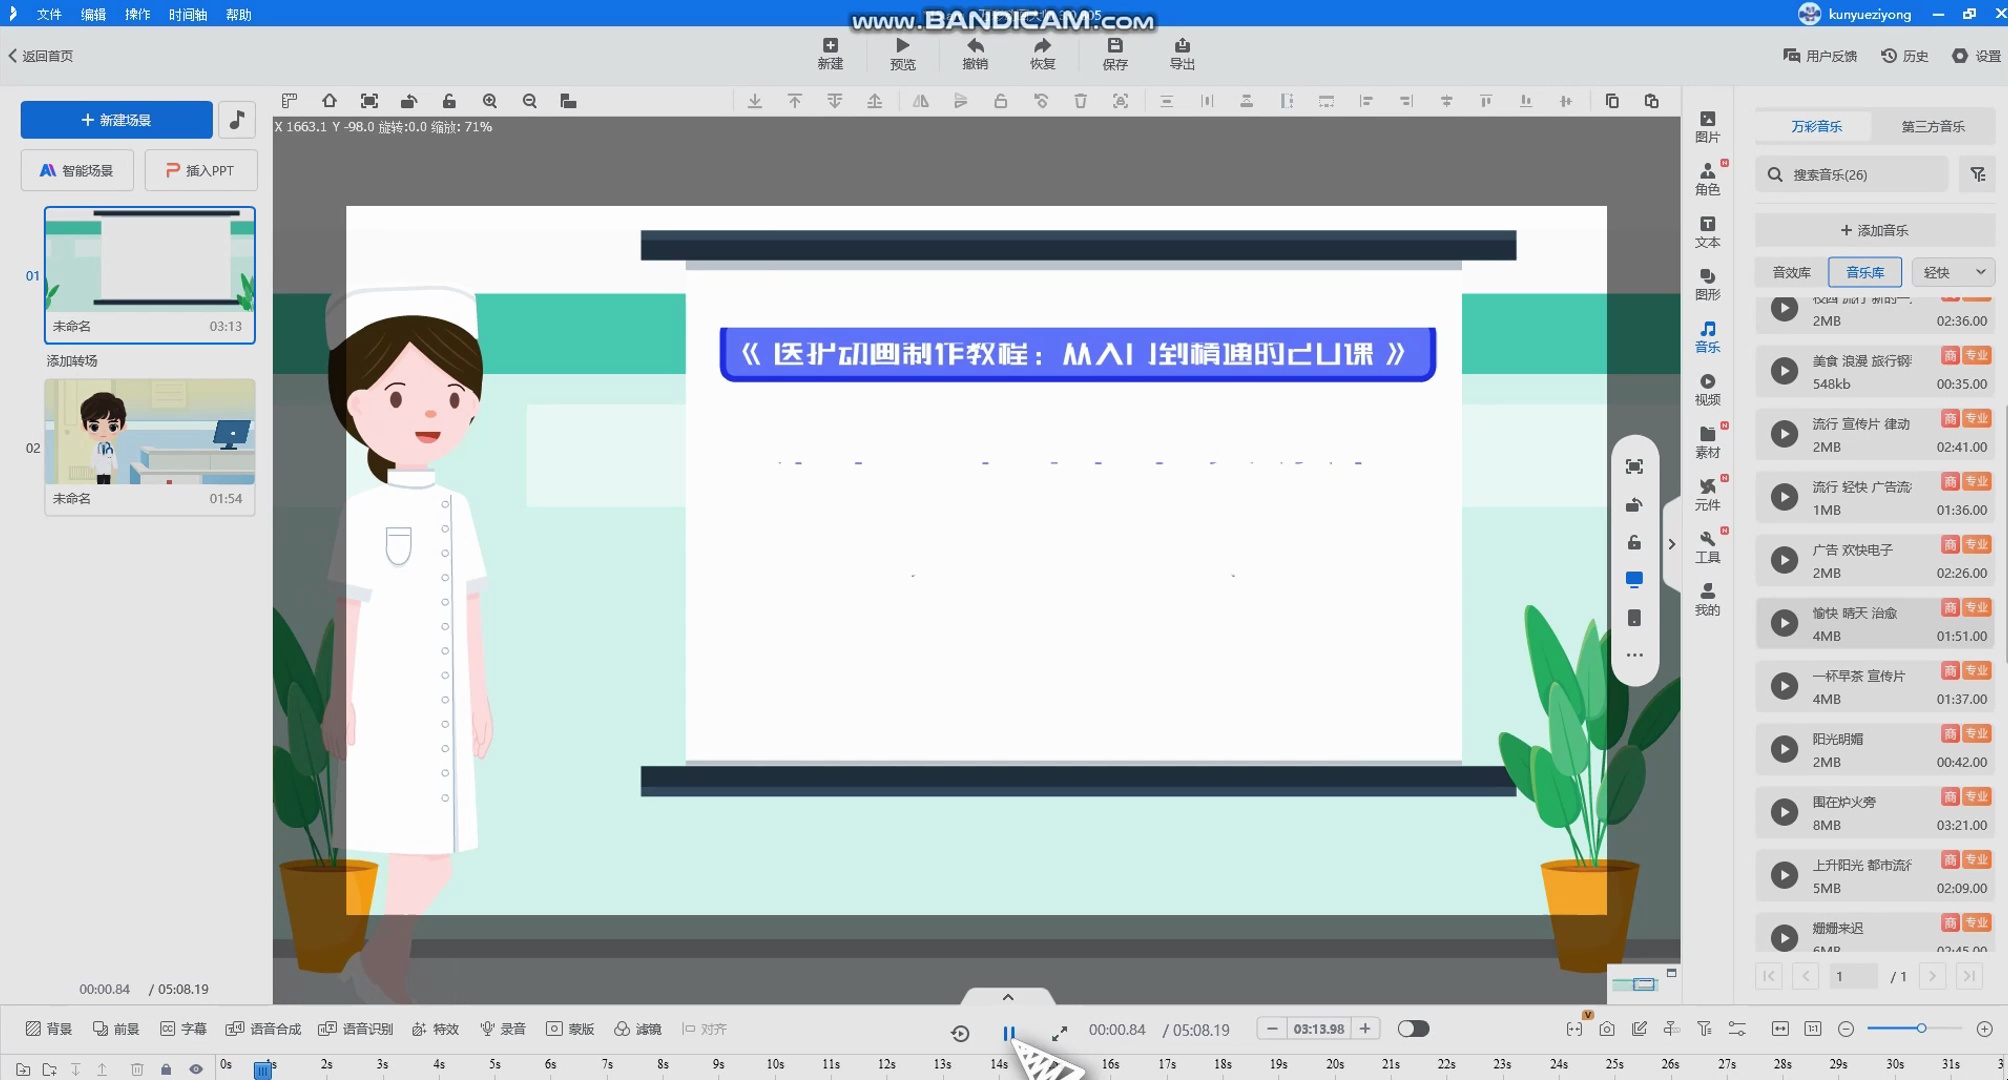Click the home view canvas icon
Image resolution: width=2008 pixels, height=1080 pixels.
click(329, 101)
